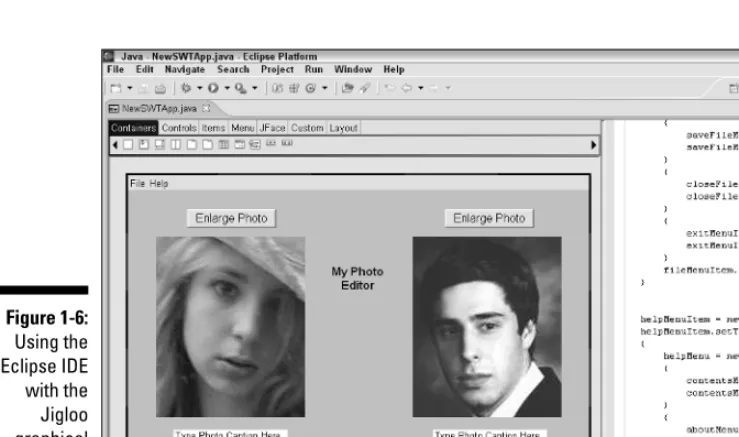Open the Edit menu

click(x=145, y=70)
